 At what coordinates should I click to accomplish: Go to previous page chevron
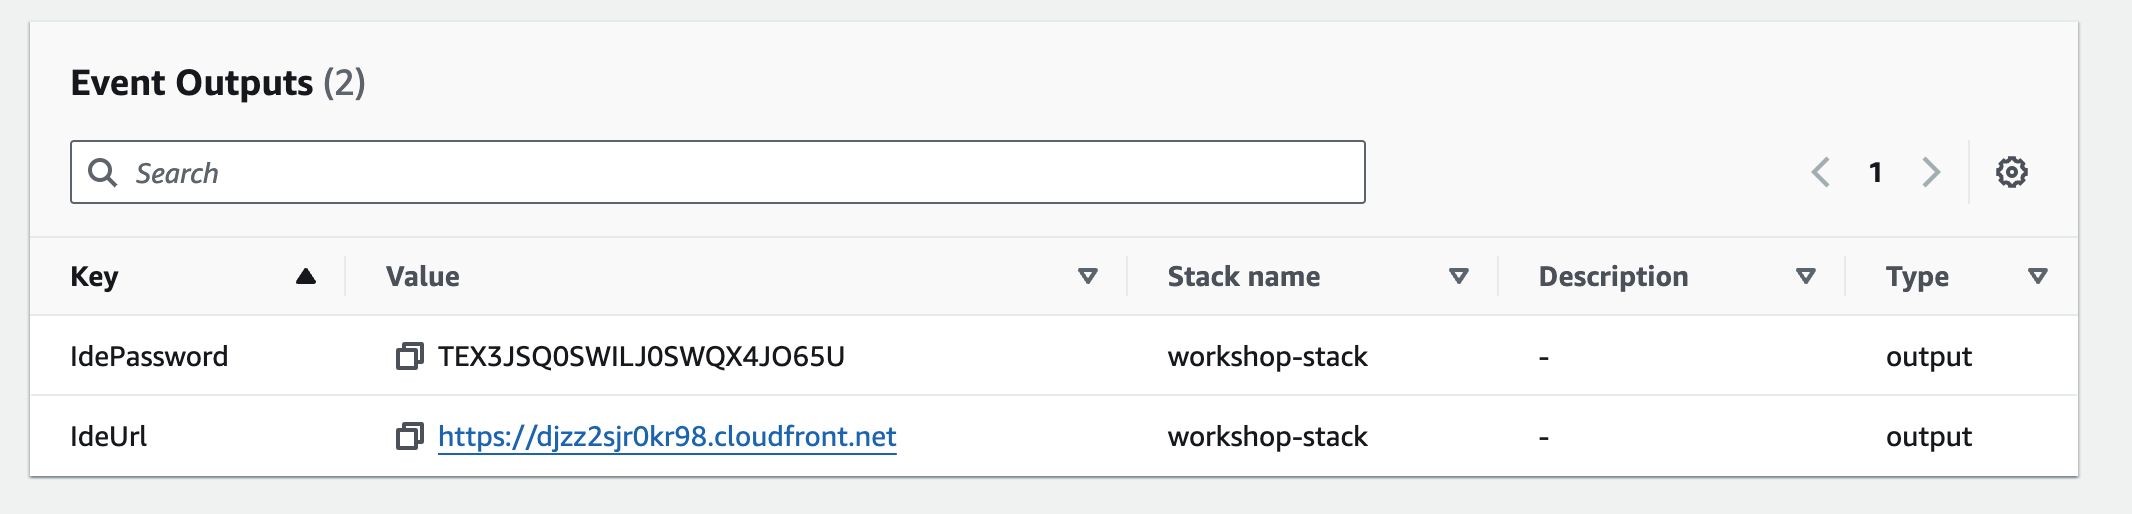pyautogui.click(x=1821, y=172)
